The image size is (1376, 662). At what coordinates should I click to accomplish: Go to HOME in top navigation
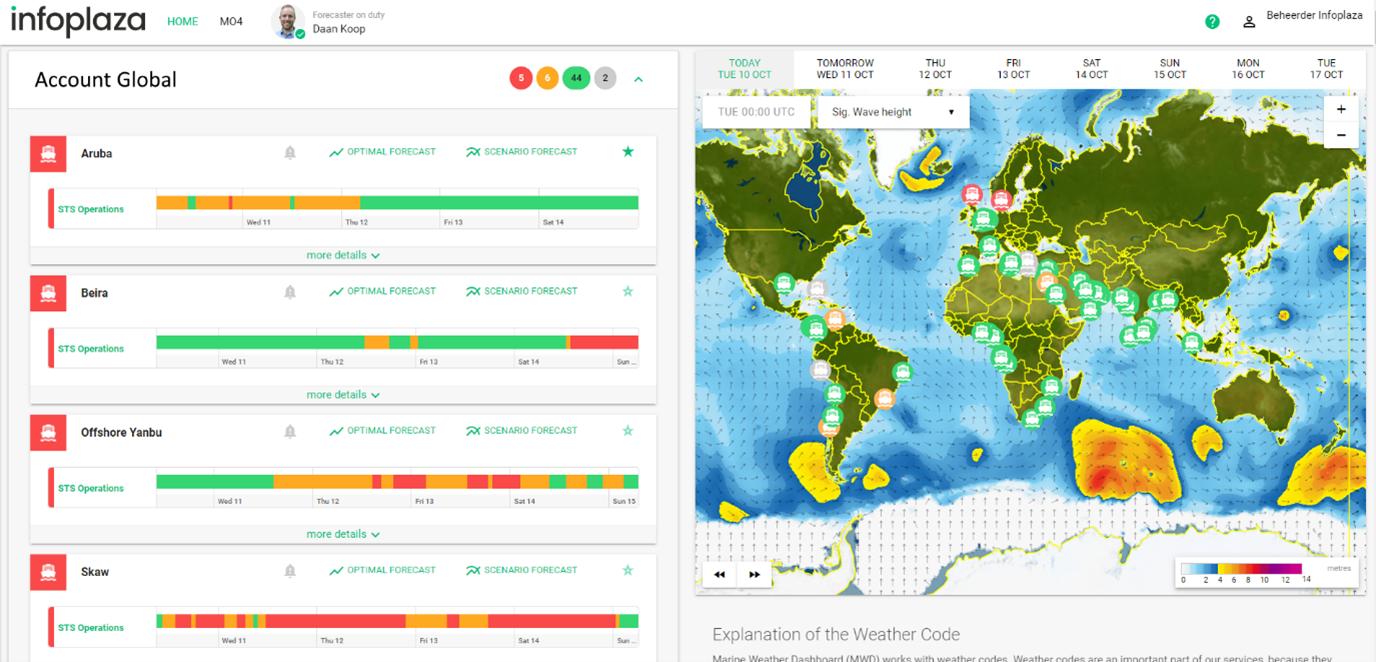183,21
